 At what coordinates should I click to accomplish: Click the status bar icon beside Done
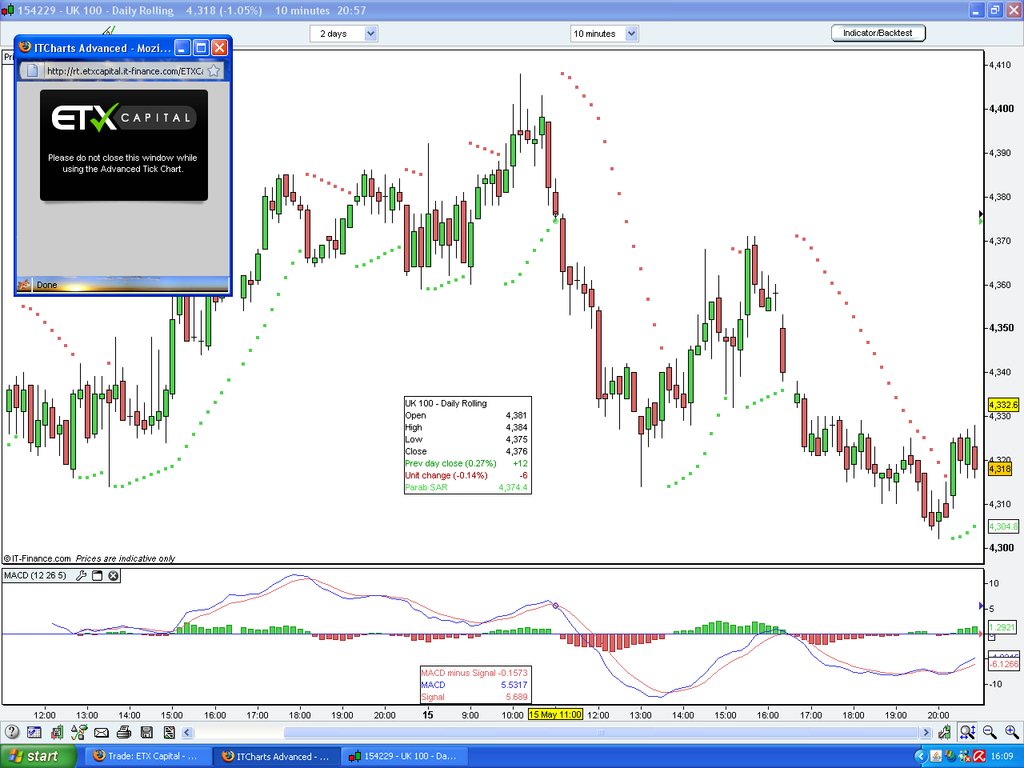tap(24, 285)
